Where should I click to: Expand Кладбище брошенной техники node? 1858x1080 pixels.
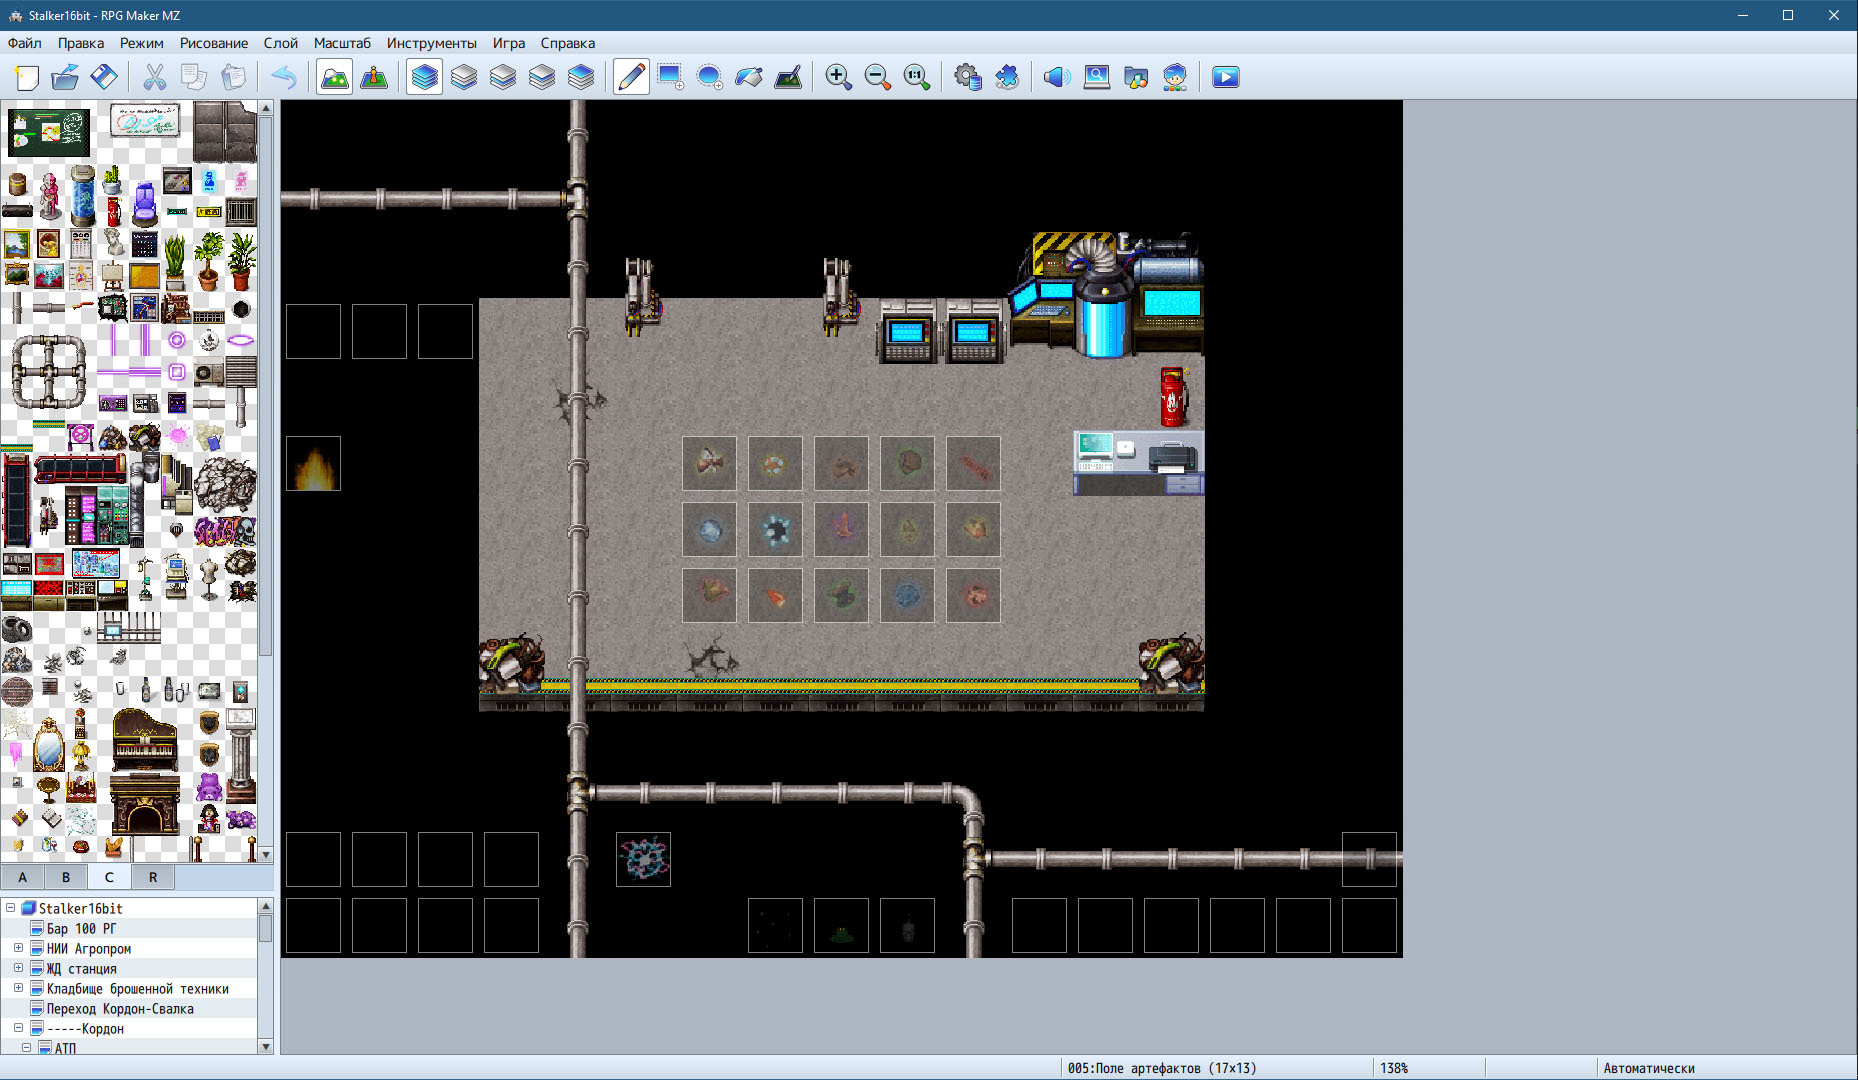pos(18,988)
